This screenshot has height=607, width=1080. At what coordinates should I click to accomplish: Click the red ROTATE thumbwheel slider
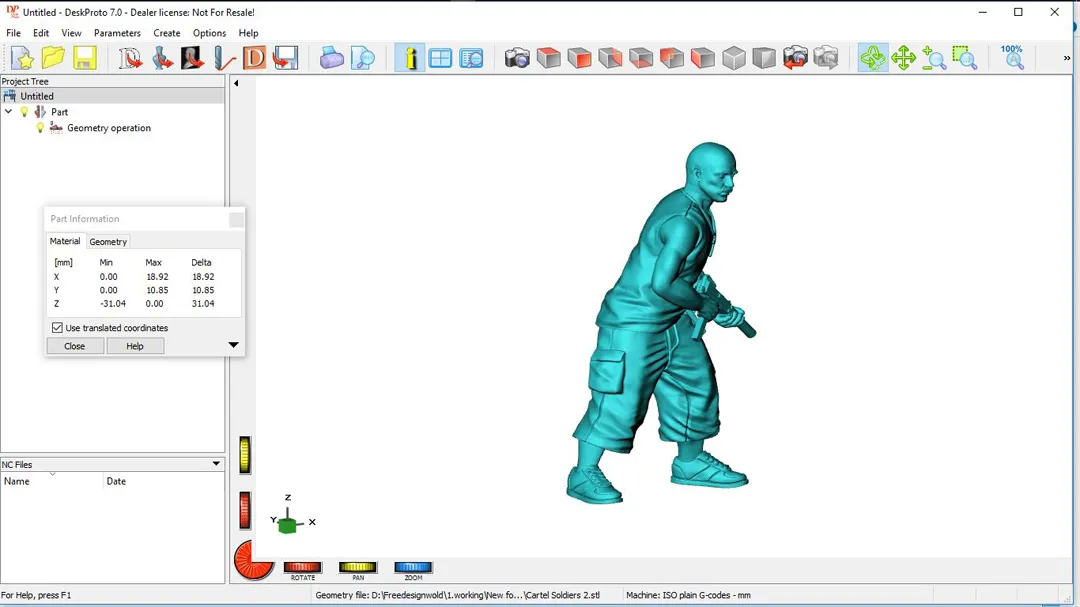pyautogui.click(x=302, y=567)
